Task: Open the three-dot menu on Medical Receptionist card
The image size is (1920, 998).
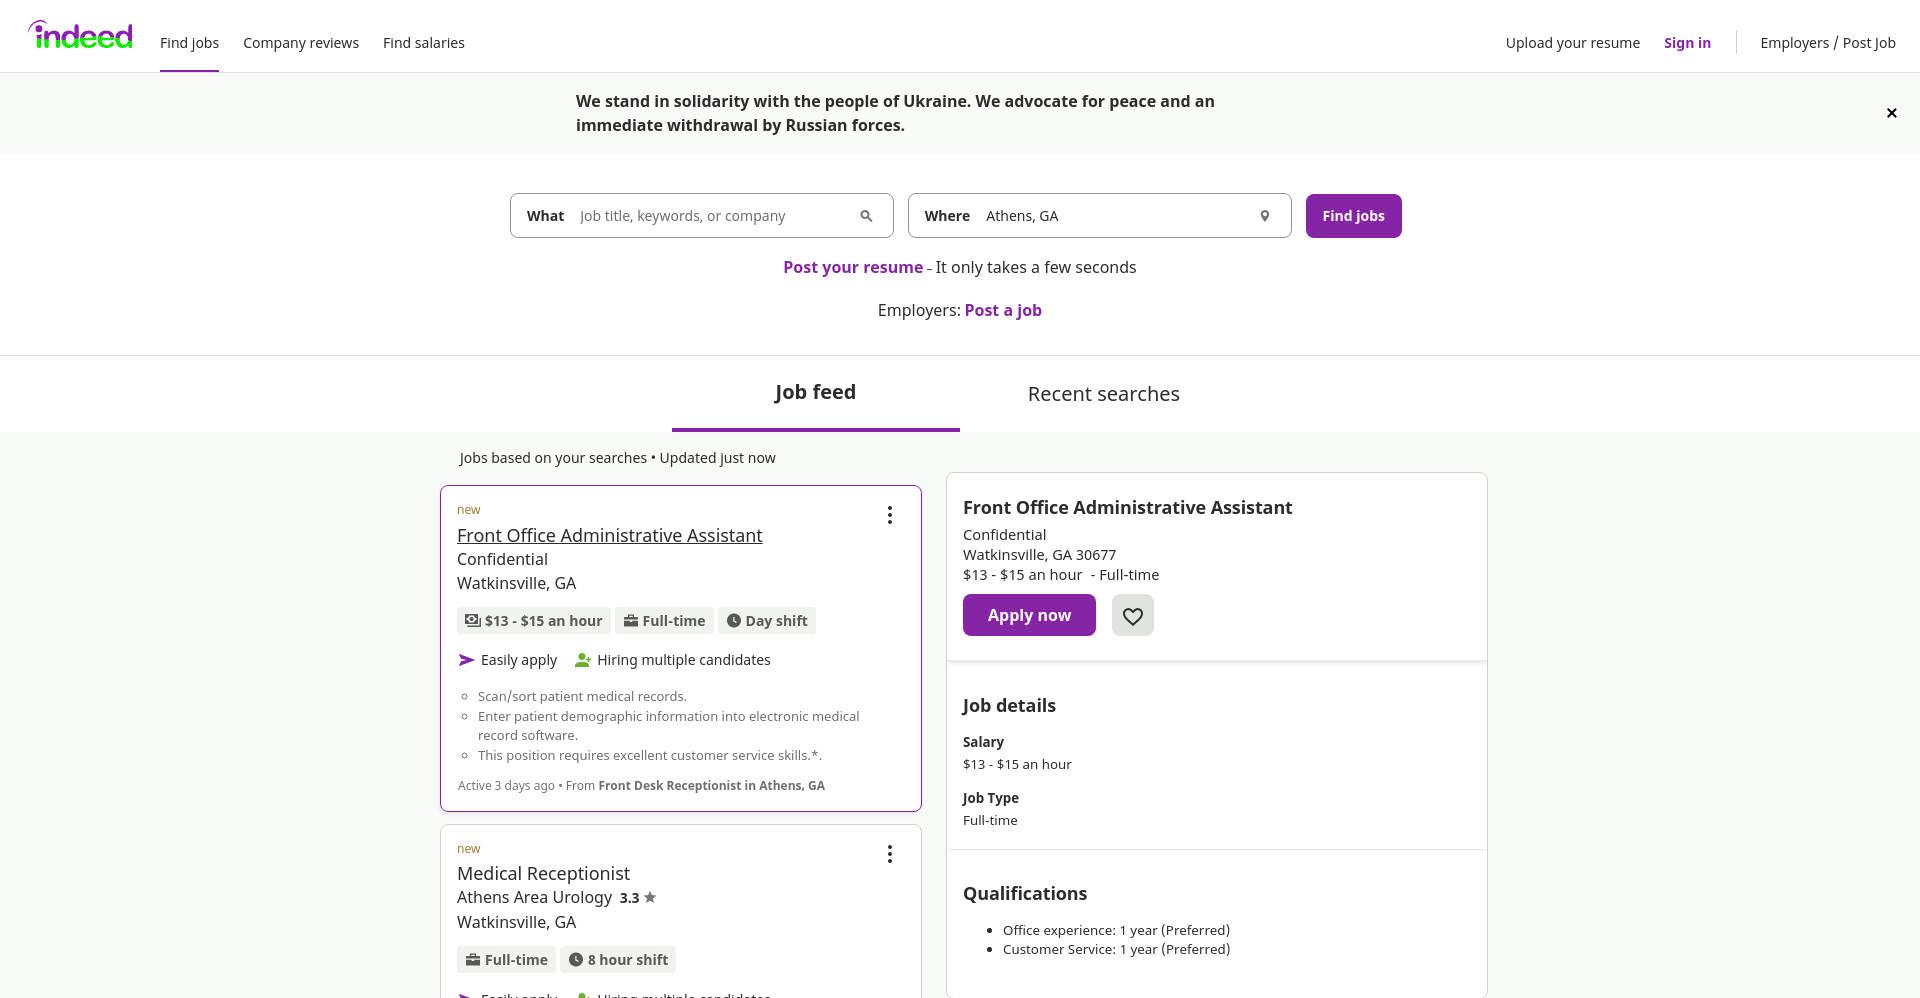Action: [x=889, y=854]
